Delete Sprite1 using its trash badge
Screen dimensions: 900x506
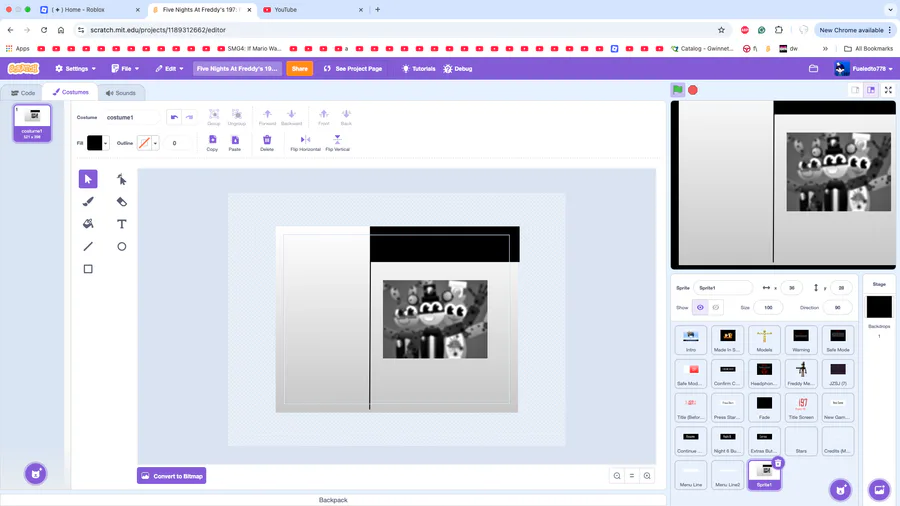pos(778,463)
